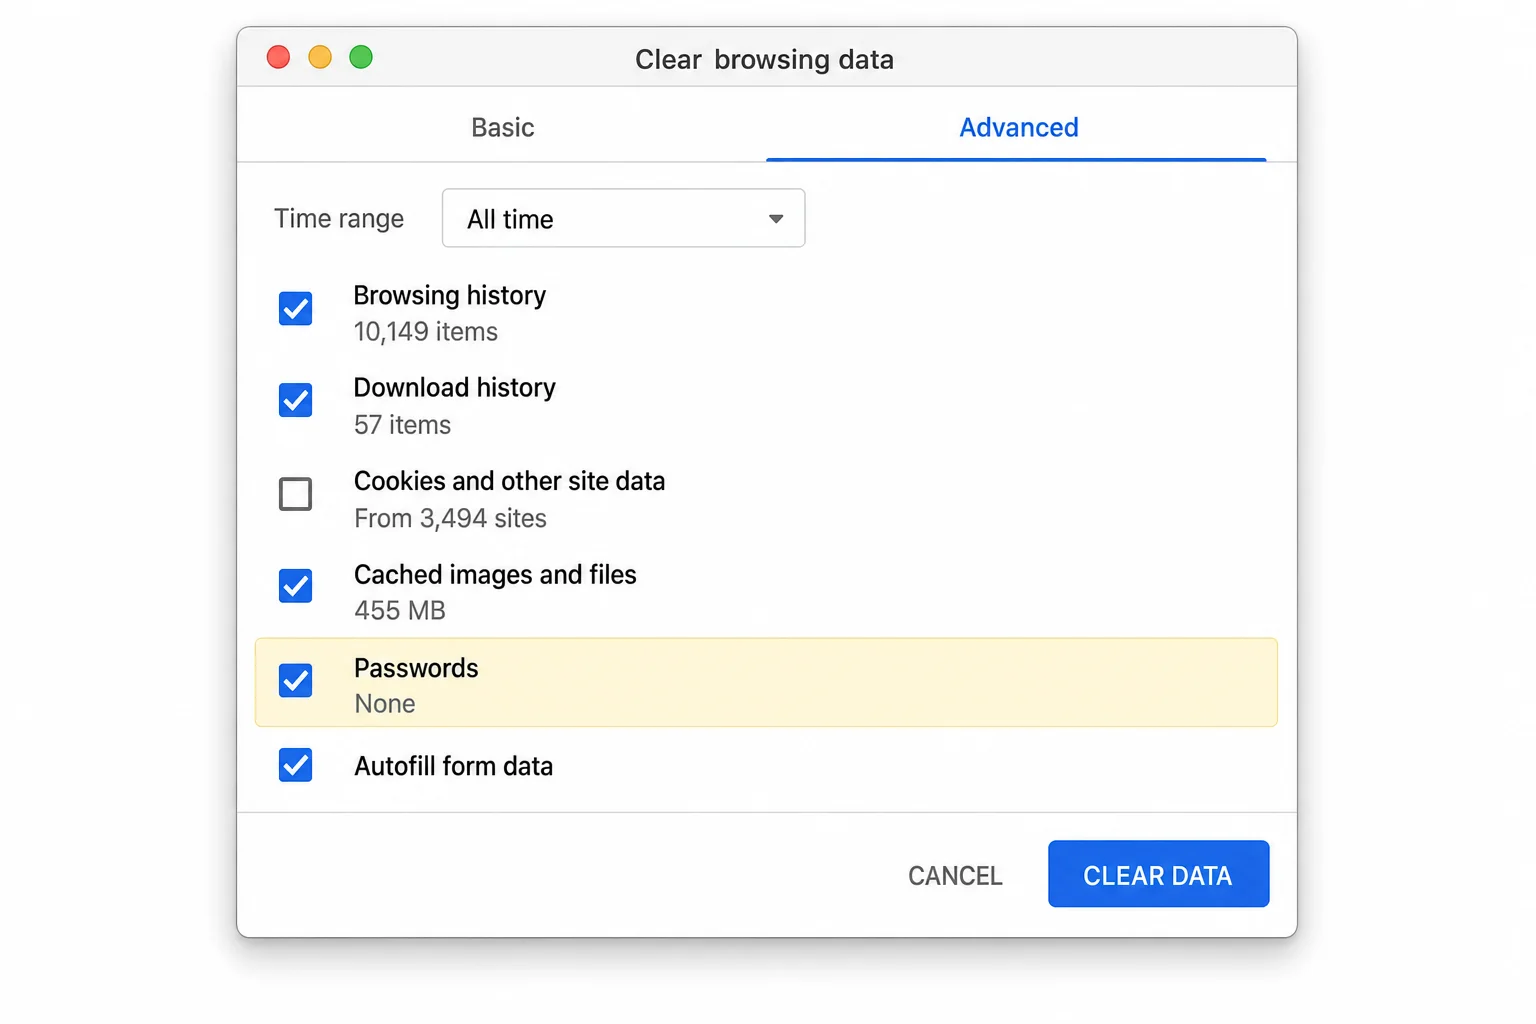Uncheck the Passwords checkbox
The width and height of the screenshot is (1536, 1024).
(x=295, y=681)
